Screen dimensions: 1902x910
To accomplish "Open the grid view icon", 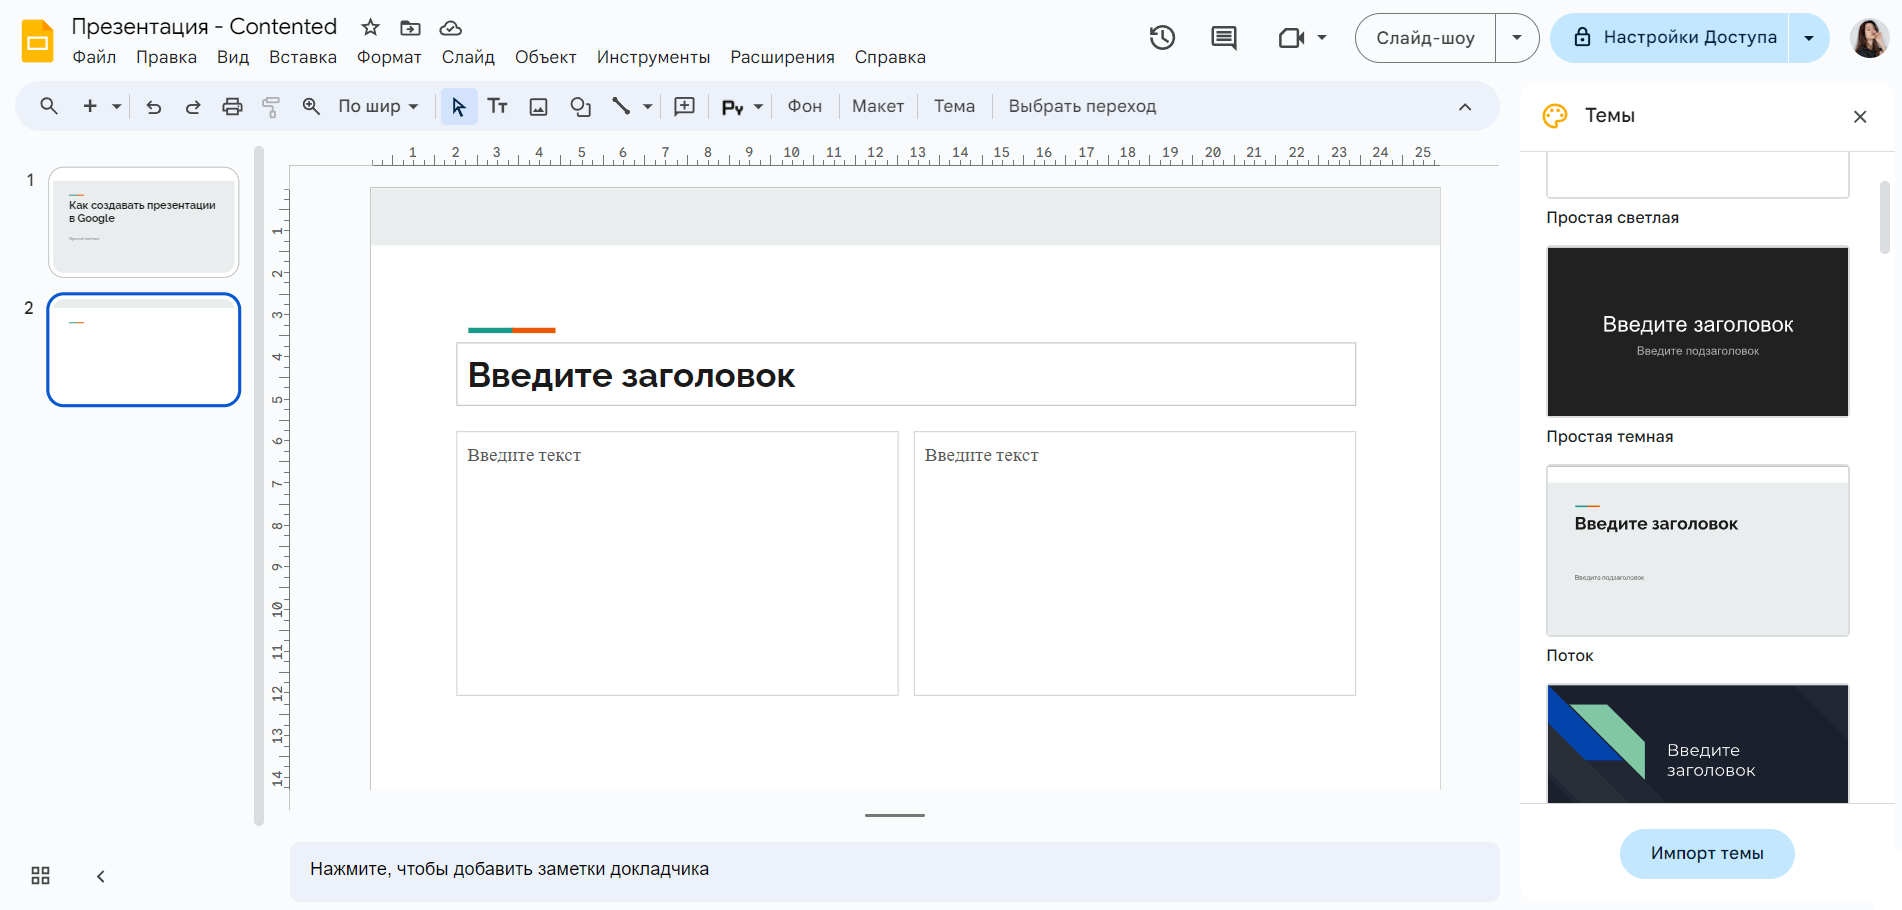I will (x=40, y=876).
